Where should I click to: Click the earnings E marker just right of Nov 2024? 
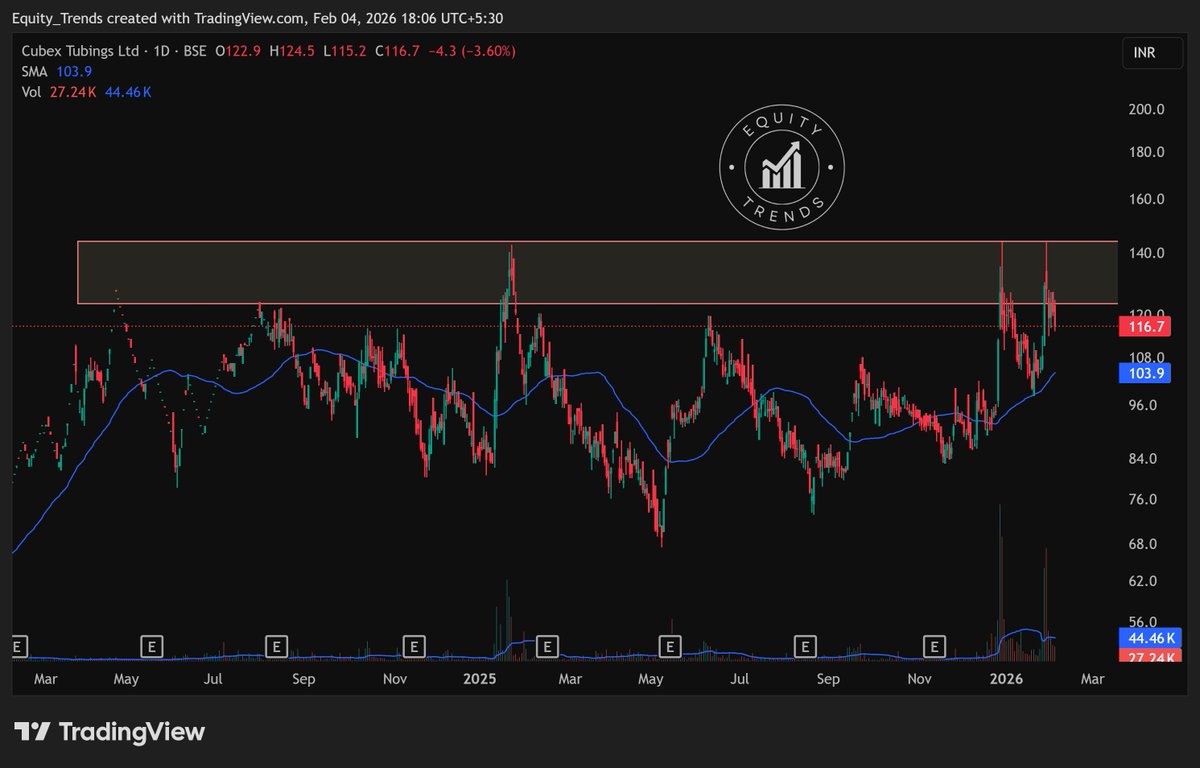click(x=412, y=646)
